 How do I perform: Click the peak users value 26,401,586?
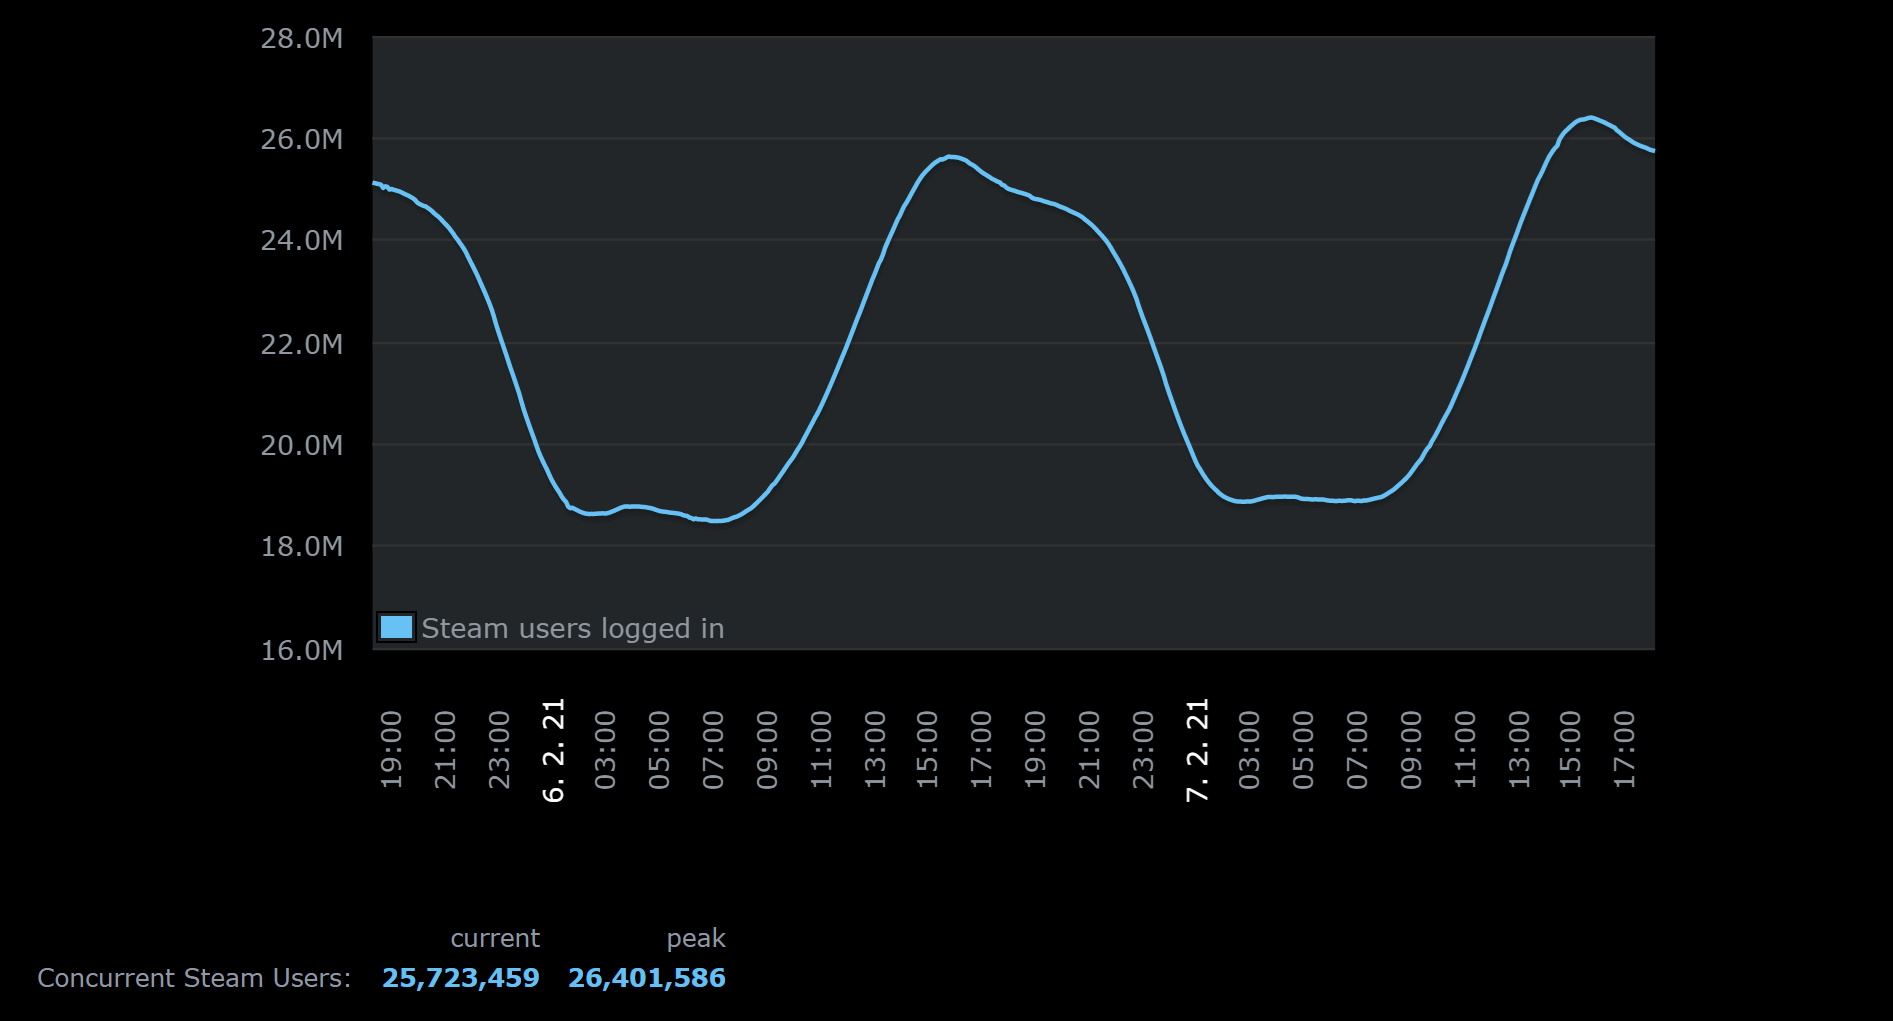tap(647, 978)
